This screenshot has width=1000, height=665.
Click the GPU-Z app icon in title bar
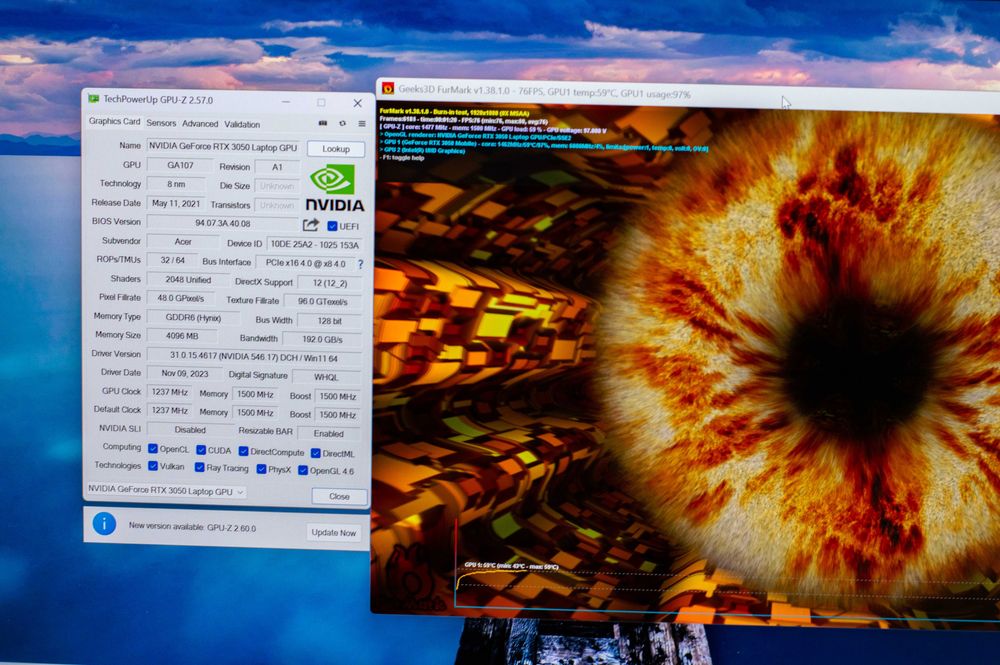point(94,99)
